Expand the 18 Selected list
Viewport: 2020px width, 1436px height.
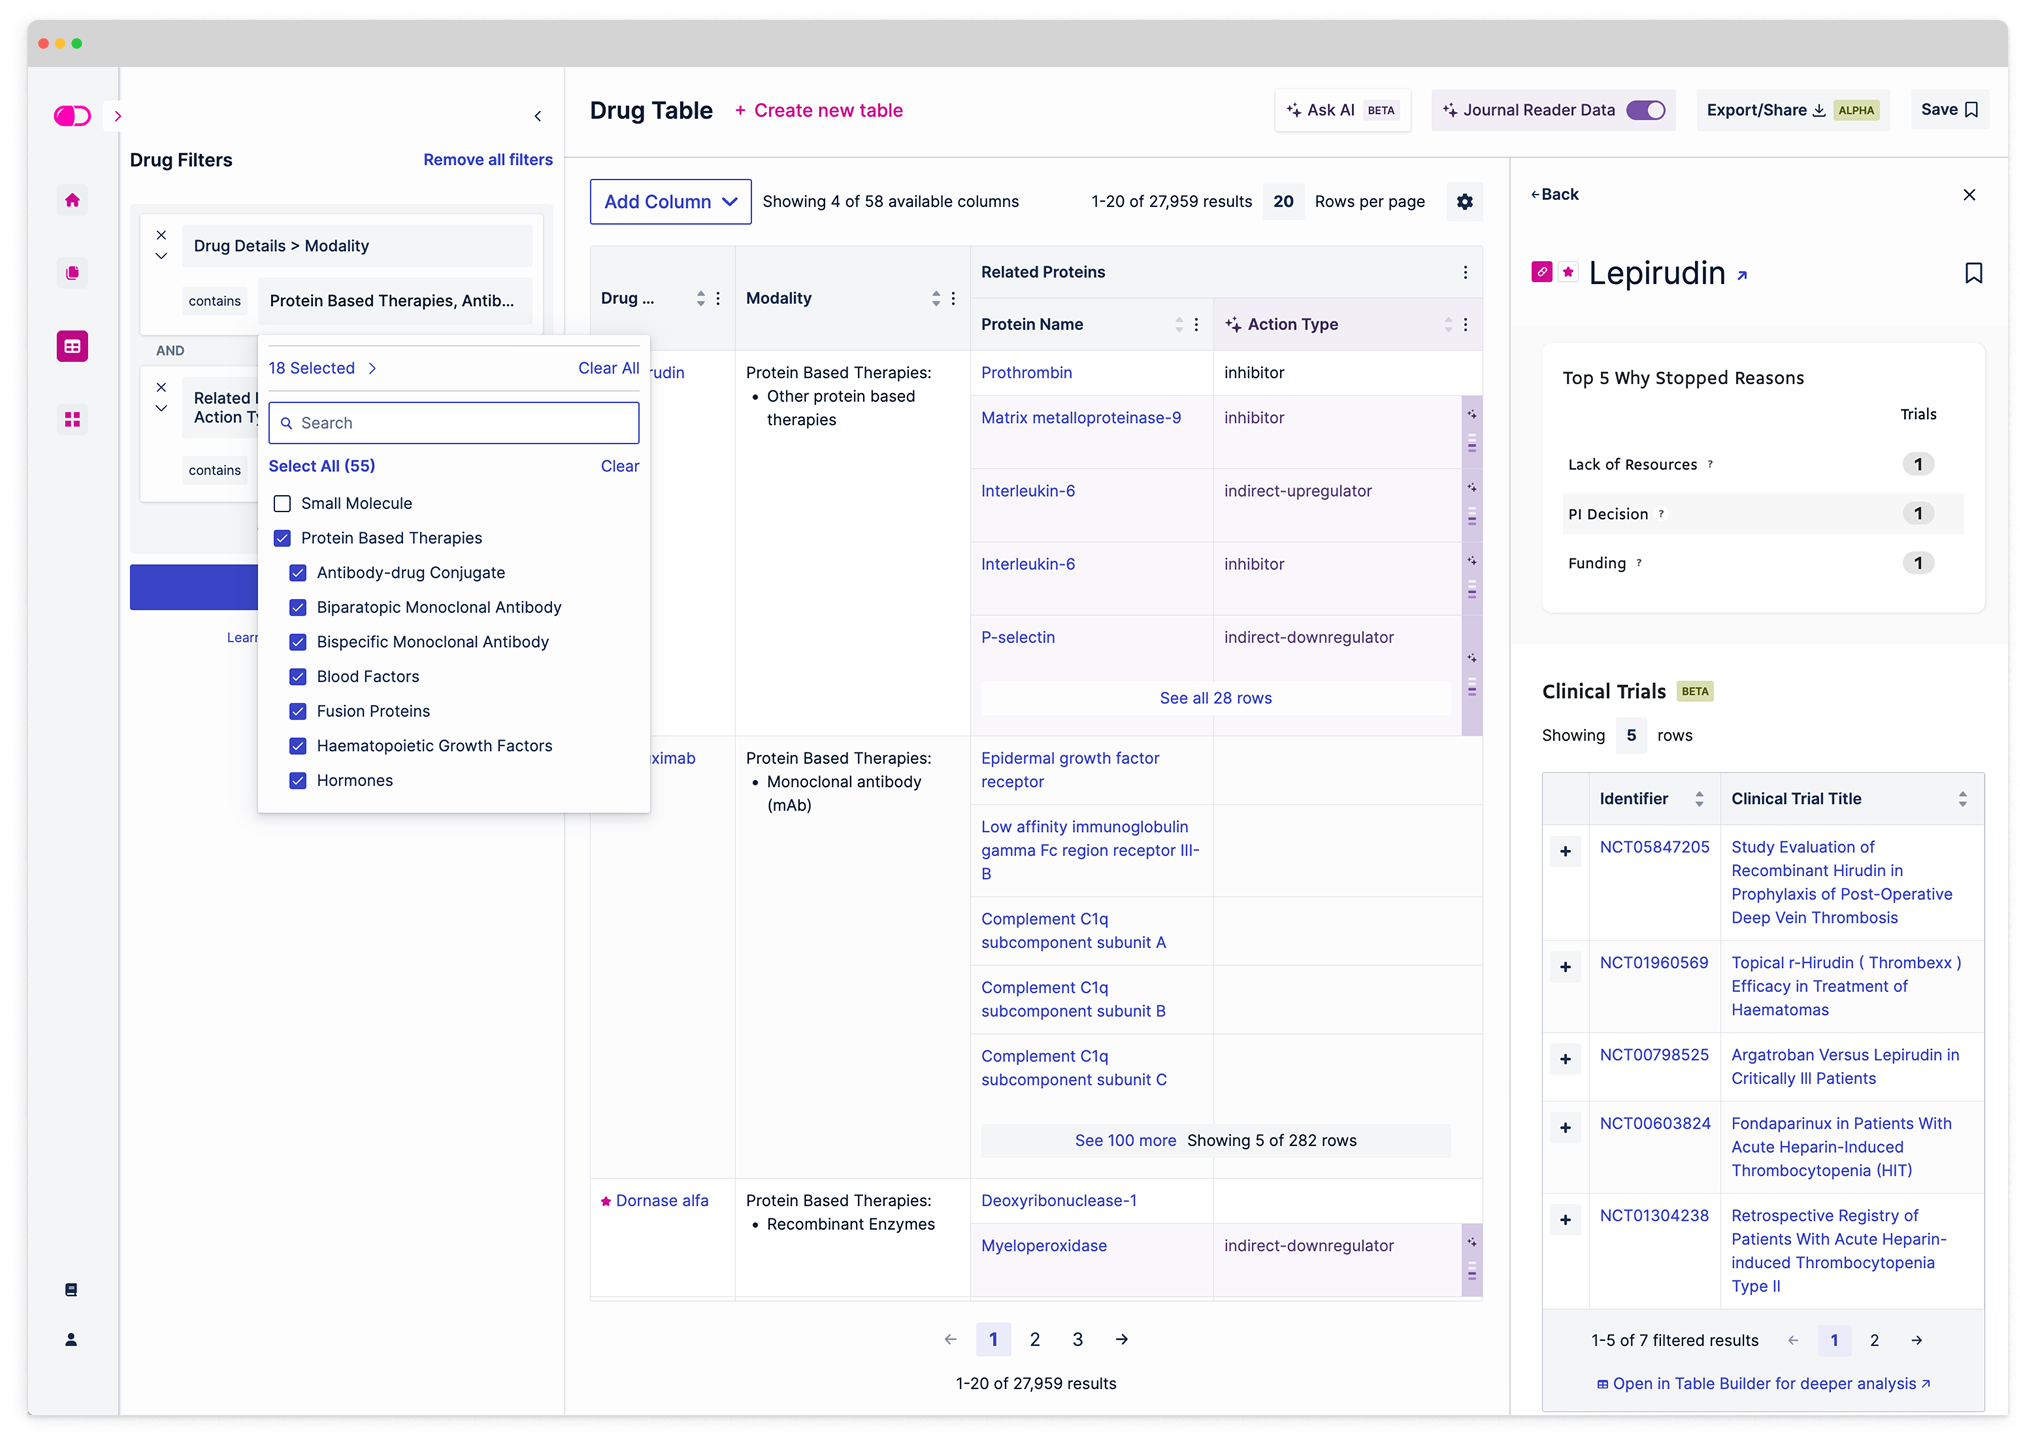tap(322, 368)
